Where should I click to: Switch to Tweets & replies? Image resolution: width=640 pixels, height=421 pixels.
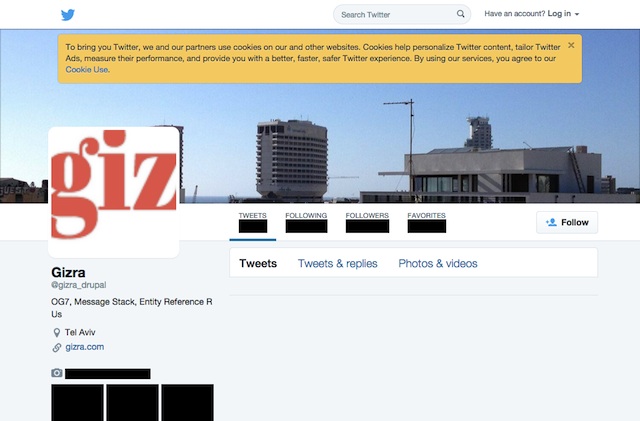[338, 263]
